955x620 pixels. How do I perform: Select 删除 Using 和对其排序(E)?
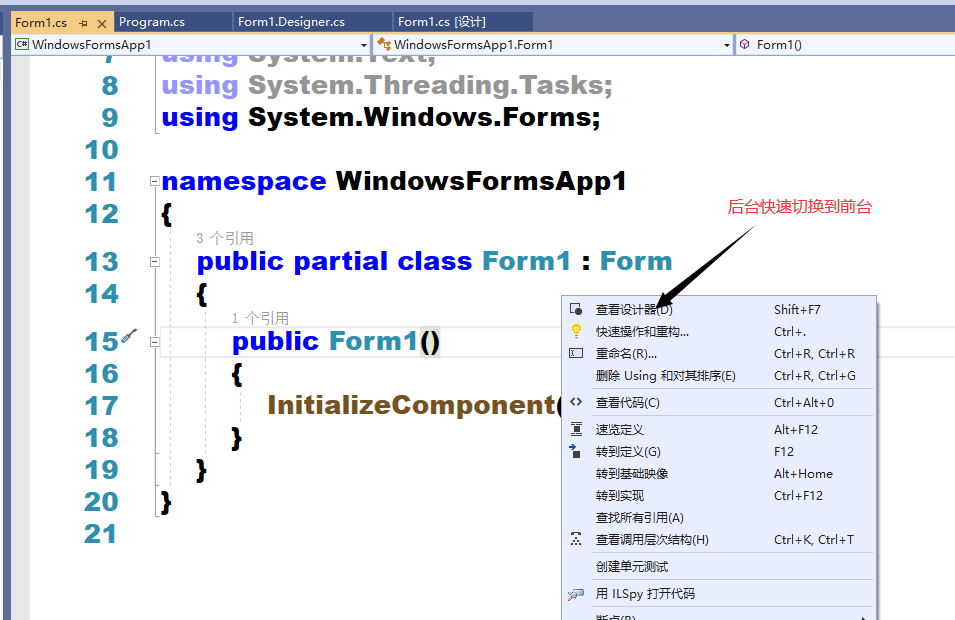[719, 375]
